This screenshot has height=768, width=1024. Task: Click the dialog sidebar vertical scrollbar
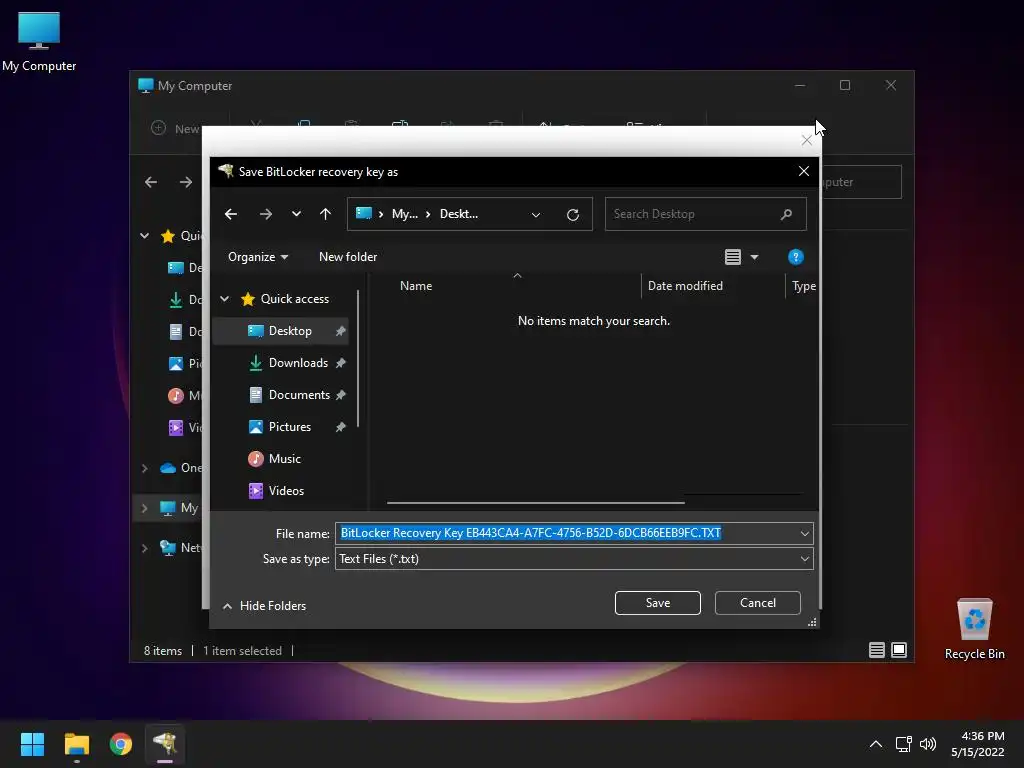pos(358,359)
